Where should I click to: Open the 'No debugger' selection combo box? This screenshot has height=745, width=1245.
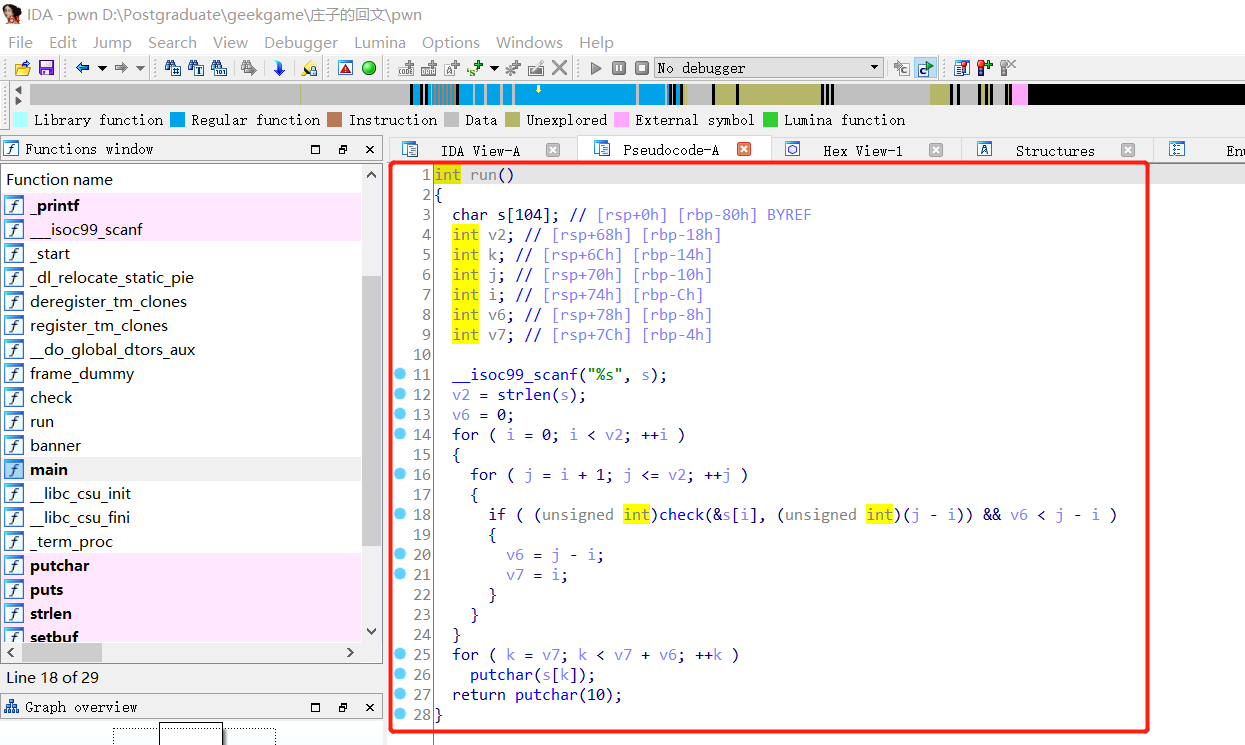(769, 68)
